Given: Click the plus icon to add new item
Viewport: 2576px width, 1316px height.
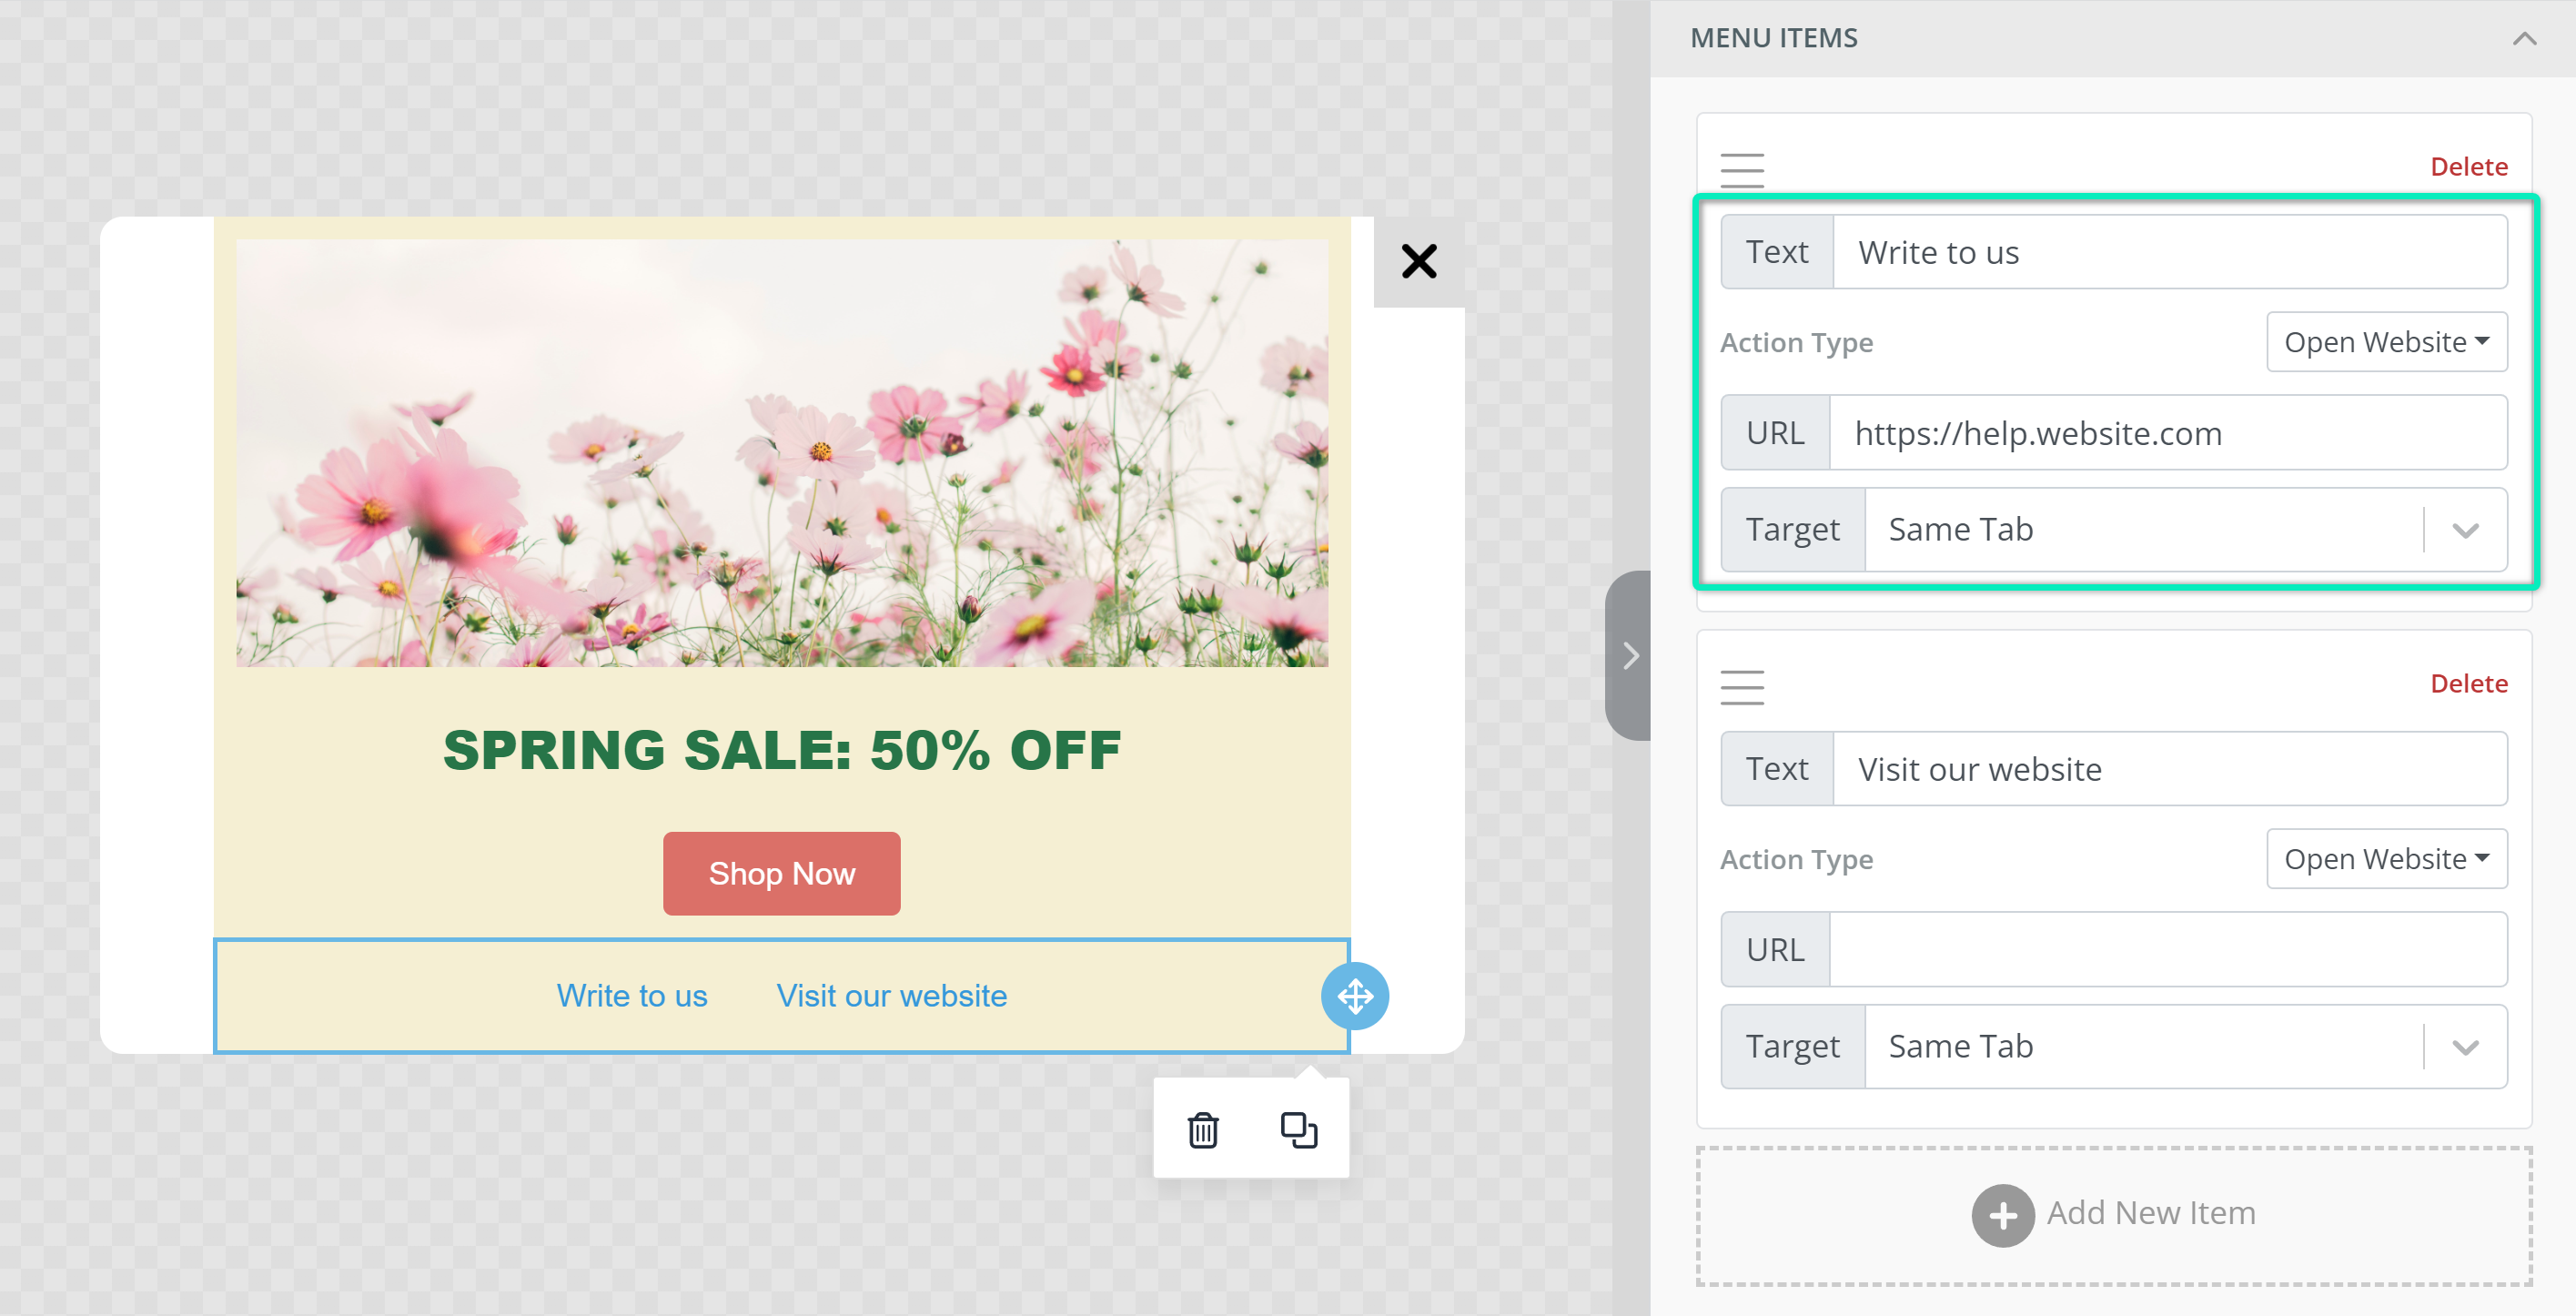Looking at the screenshot, I should tap(2002, 1214).
